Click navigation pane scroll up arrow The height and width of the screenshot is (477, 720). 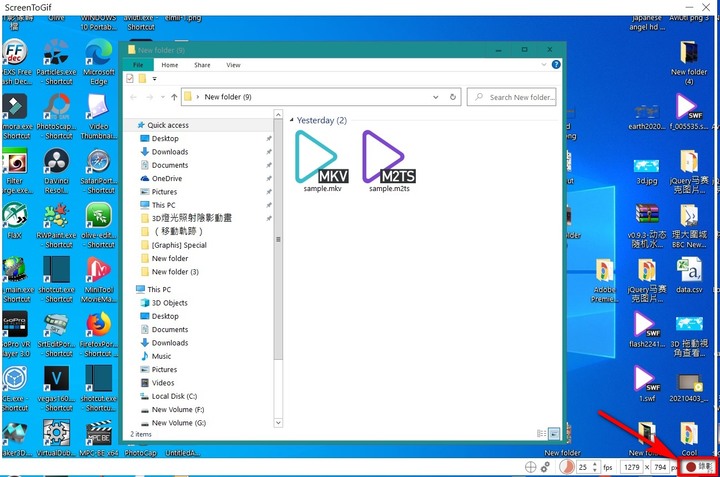(x=278, y=114)
